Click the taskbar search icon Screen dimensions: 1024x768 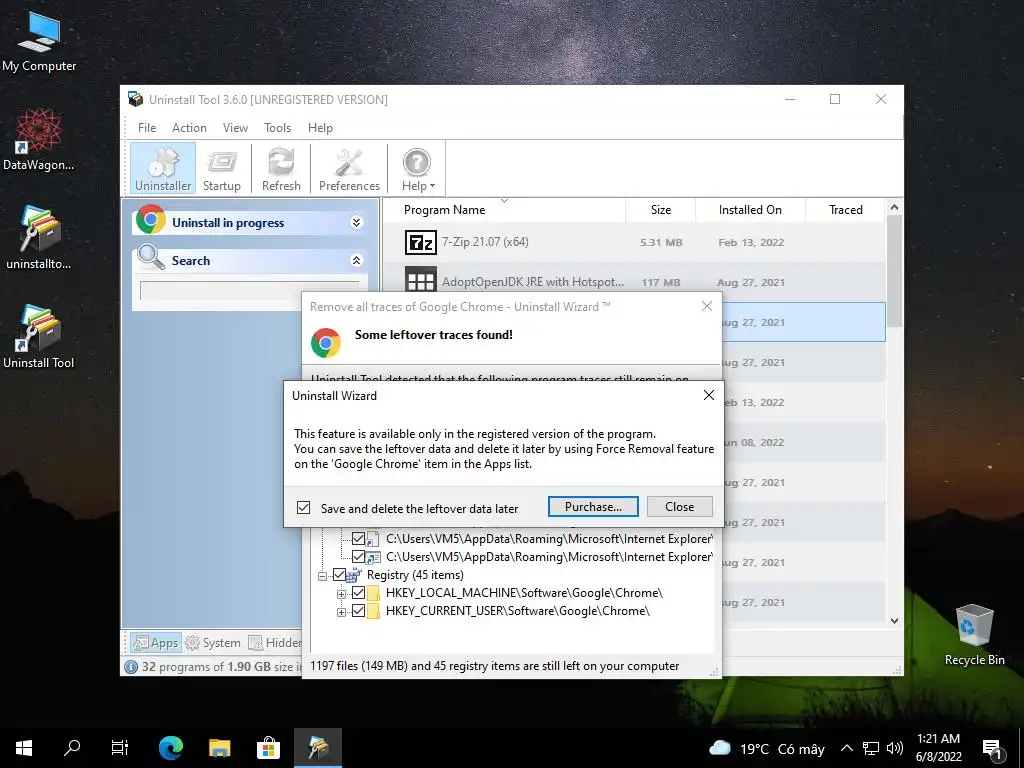tap(72, 748)
